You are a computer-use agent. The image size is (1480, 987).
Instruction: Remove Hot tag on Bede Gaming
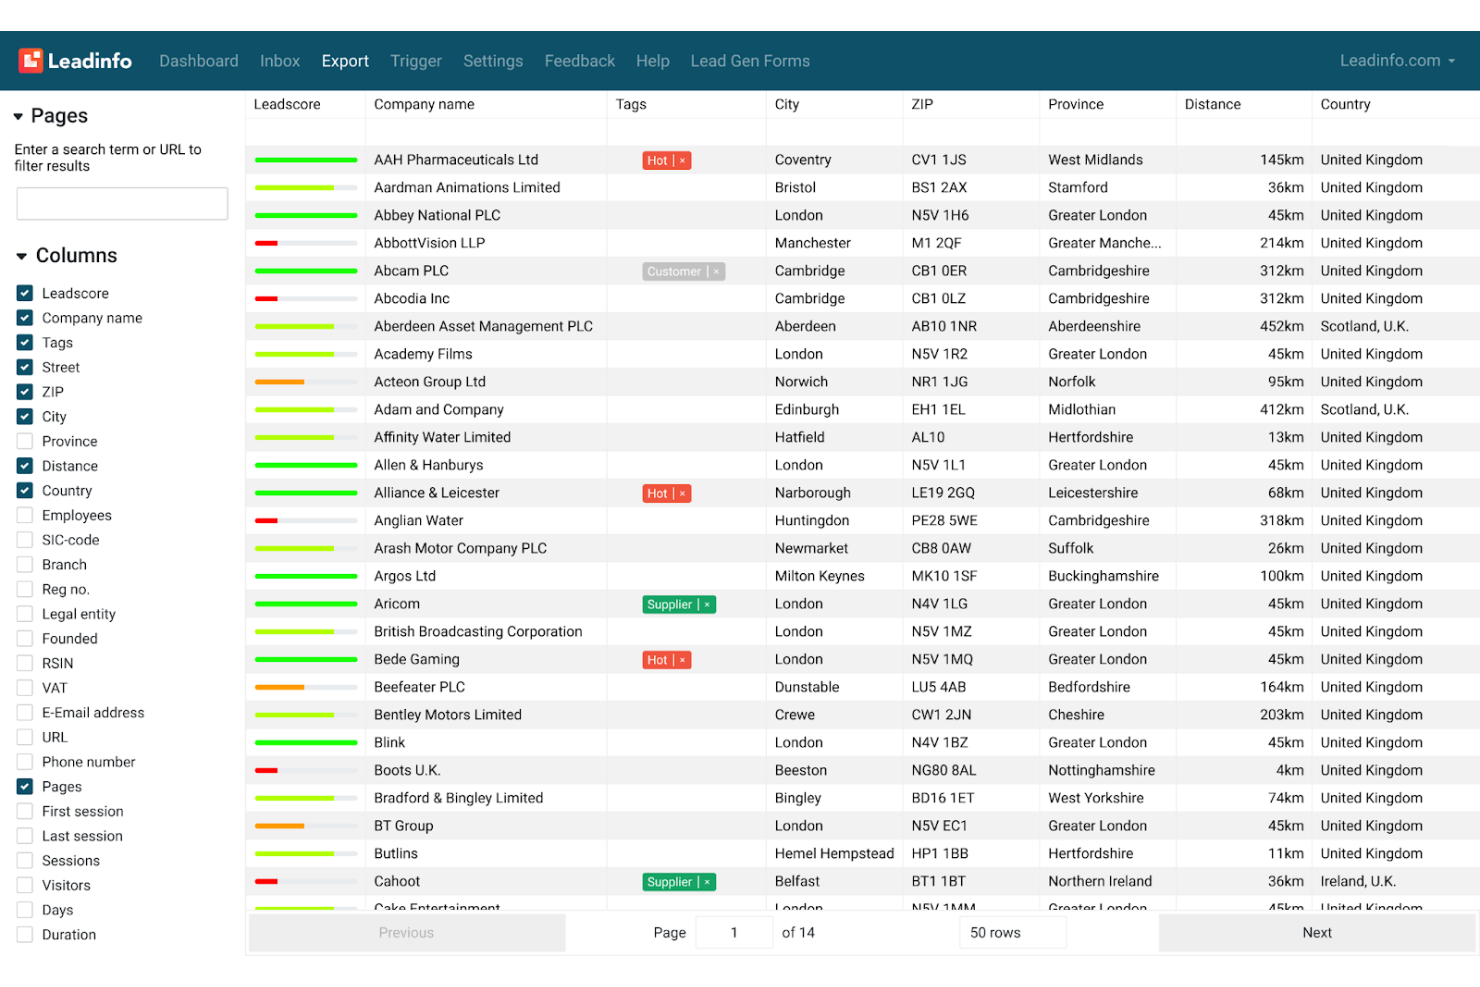(683, 660)
